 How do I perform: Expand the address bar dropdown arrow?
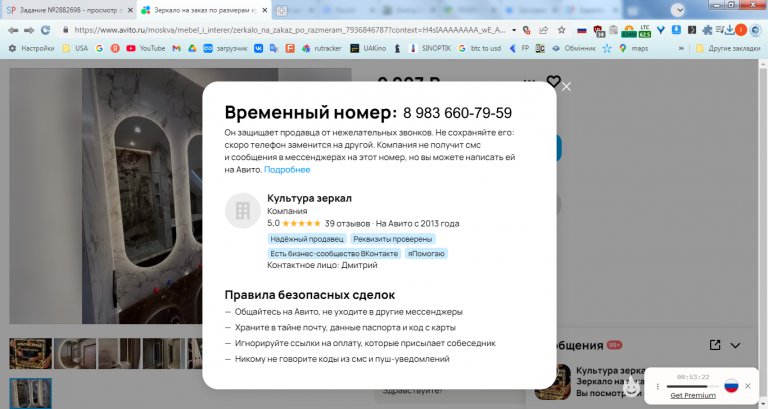[x=514, y=30]
